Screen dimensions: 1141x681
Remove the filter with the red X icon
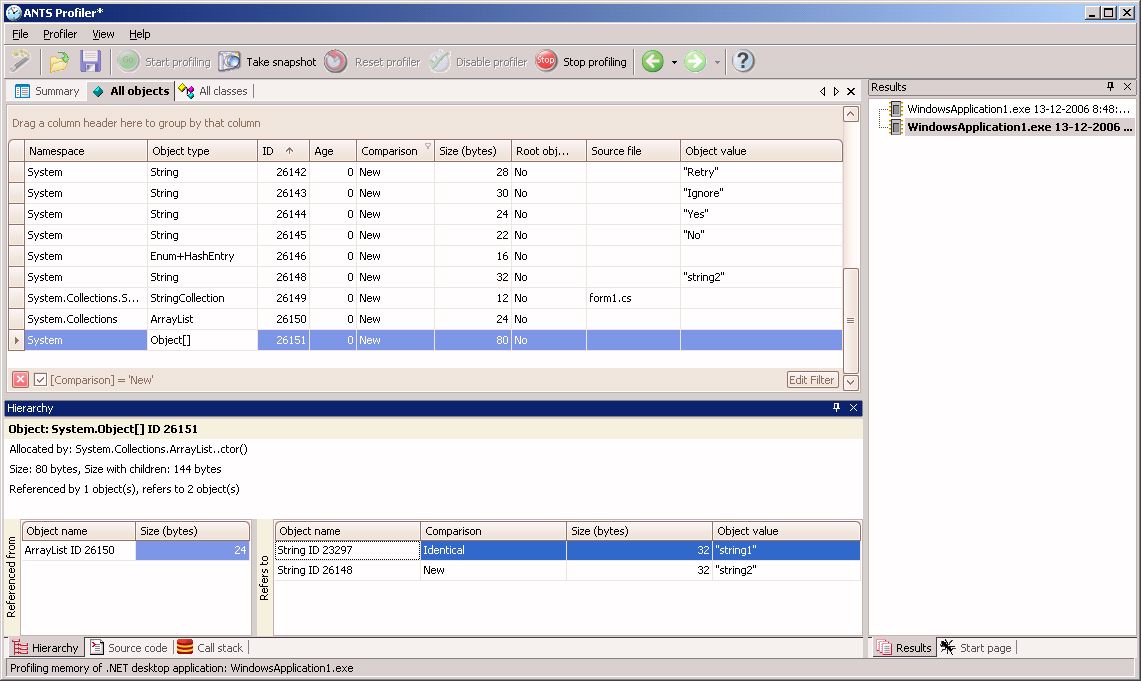coord(20,380)
